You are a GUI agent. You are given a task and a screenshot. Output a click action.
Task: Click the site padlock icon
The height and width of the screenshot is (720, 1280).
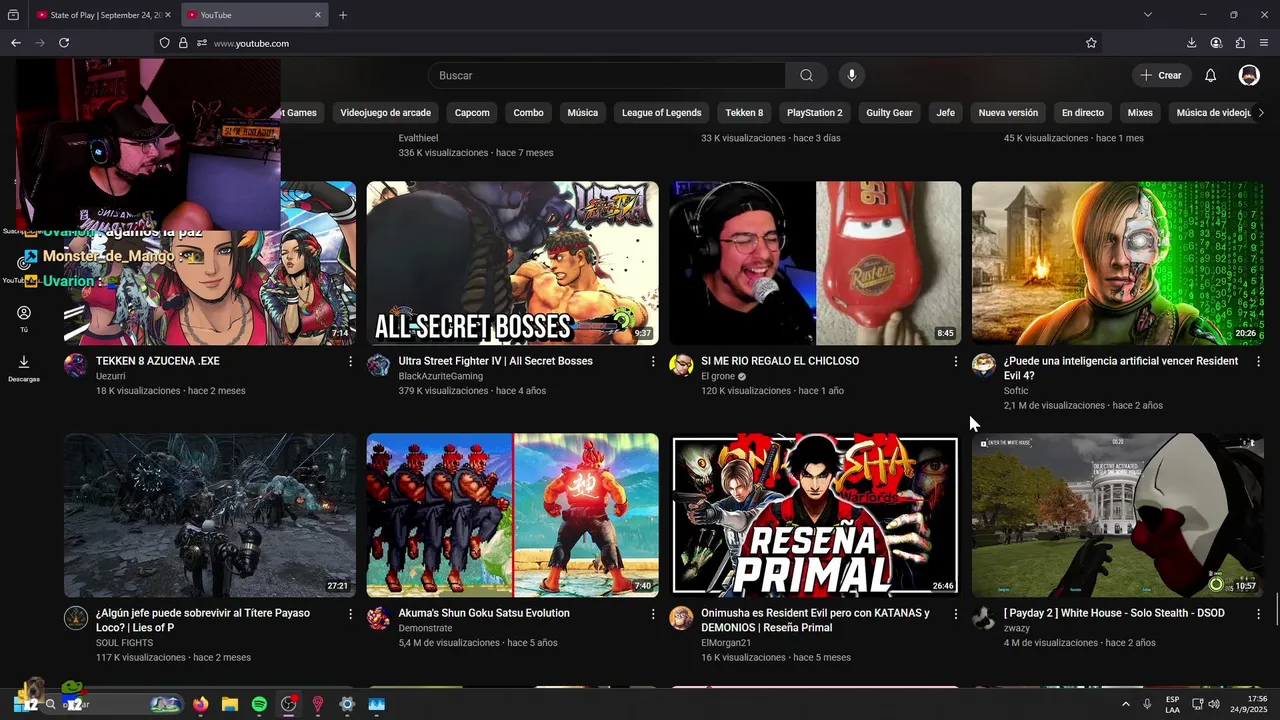183,43
